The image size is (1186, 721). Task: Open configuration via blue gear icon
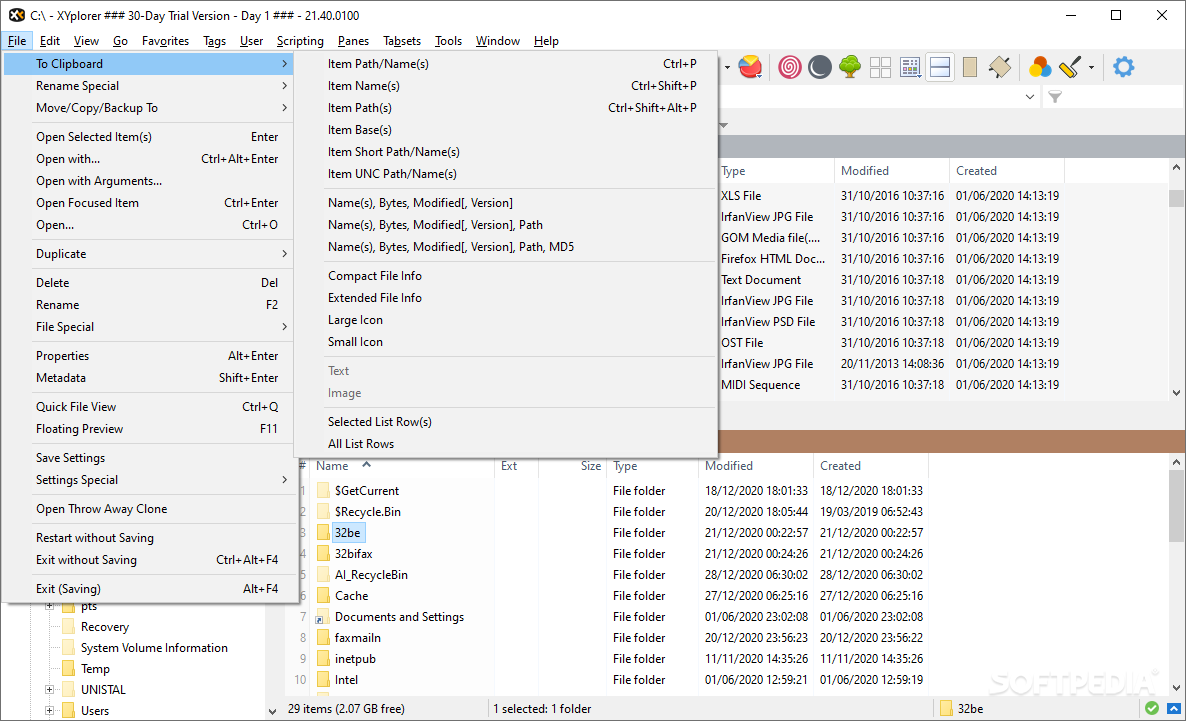pos(1123,67)
